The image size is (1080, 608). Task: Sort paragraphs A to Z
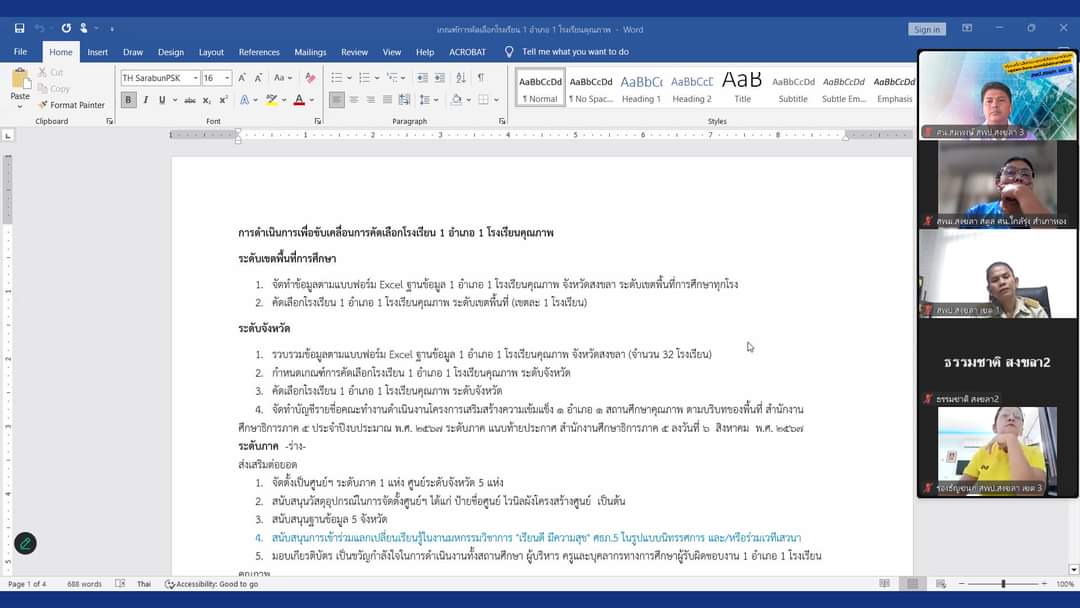coord(461,78)
